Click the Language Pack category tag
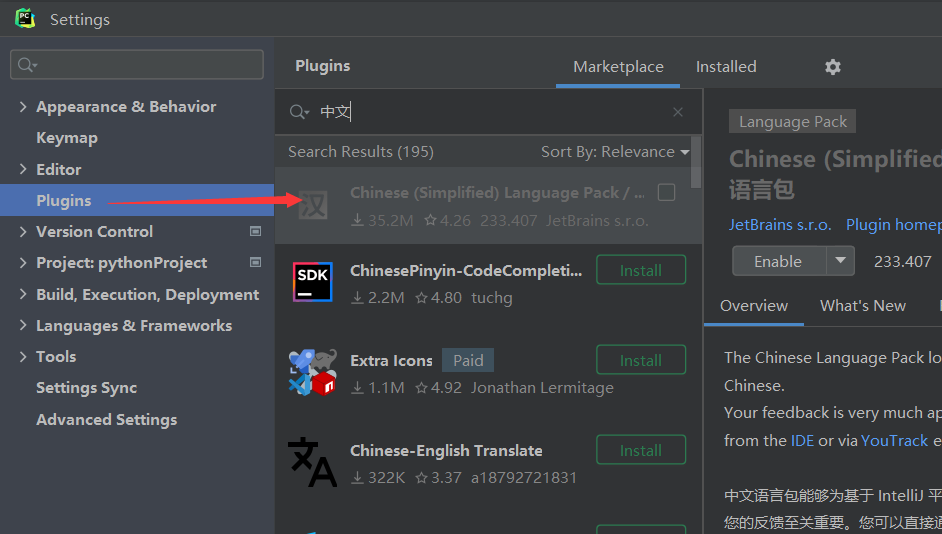 tap(792, 121)
